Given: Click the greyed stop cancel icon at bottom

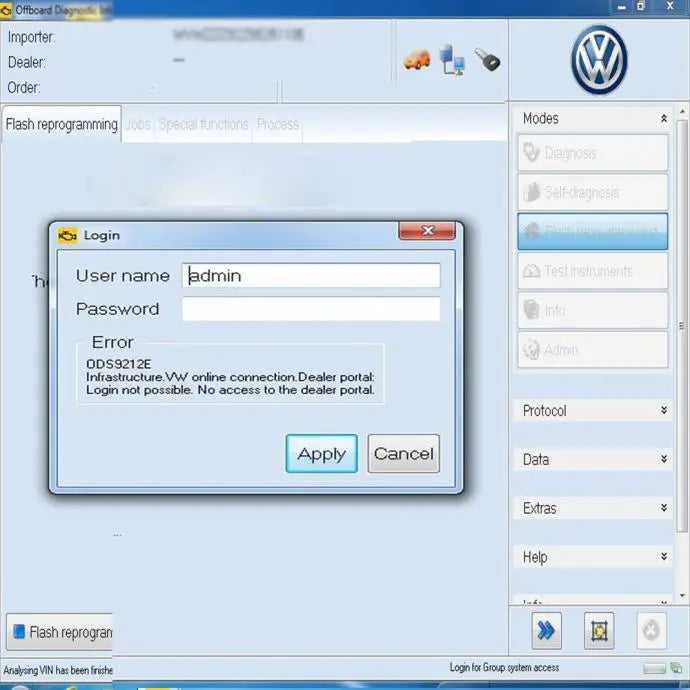Looking at the screenshot, I should pyautogui.click(x=651, y=631).
